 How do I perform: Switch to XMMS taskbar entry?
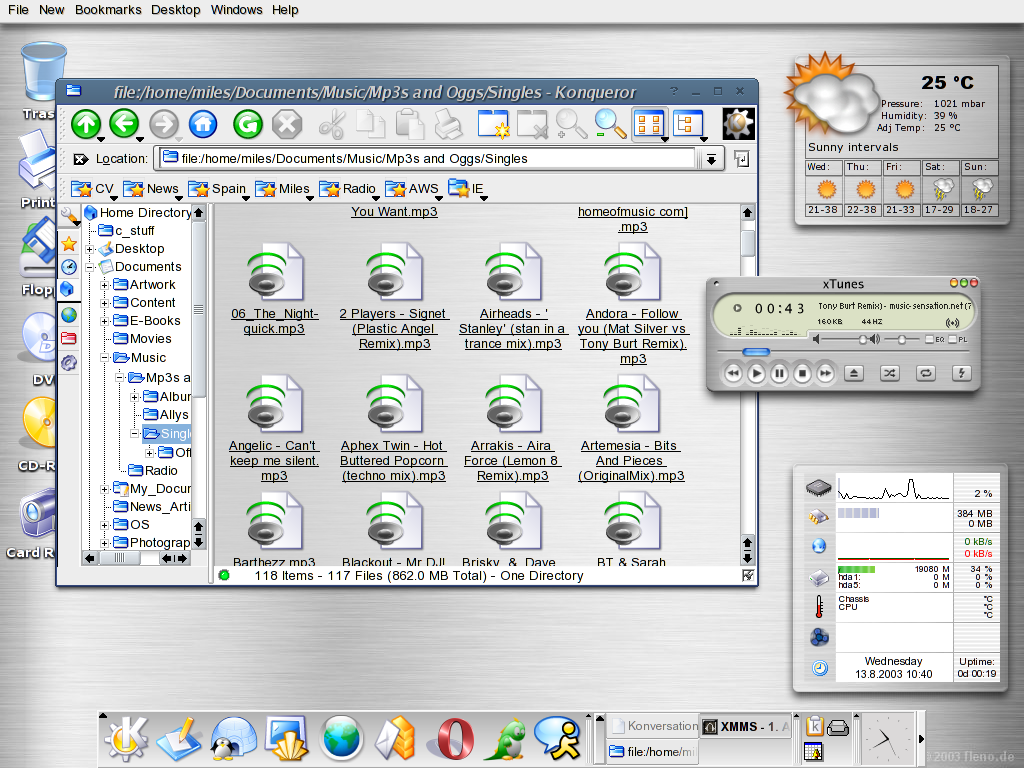[746, 726]
